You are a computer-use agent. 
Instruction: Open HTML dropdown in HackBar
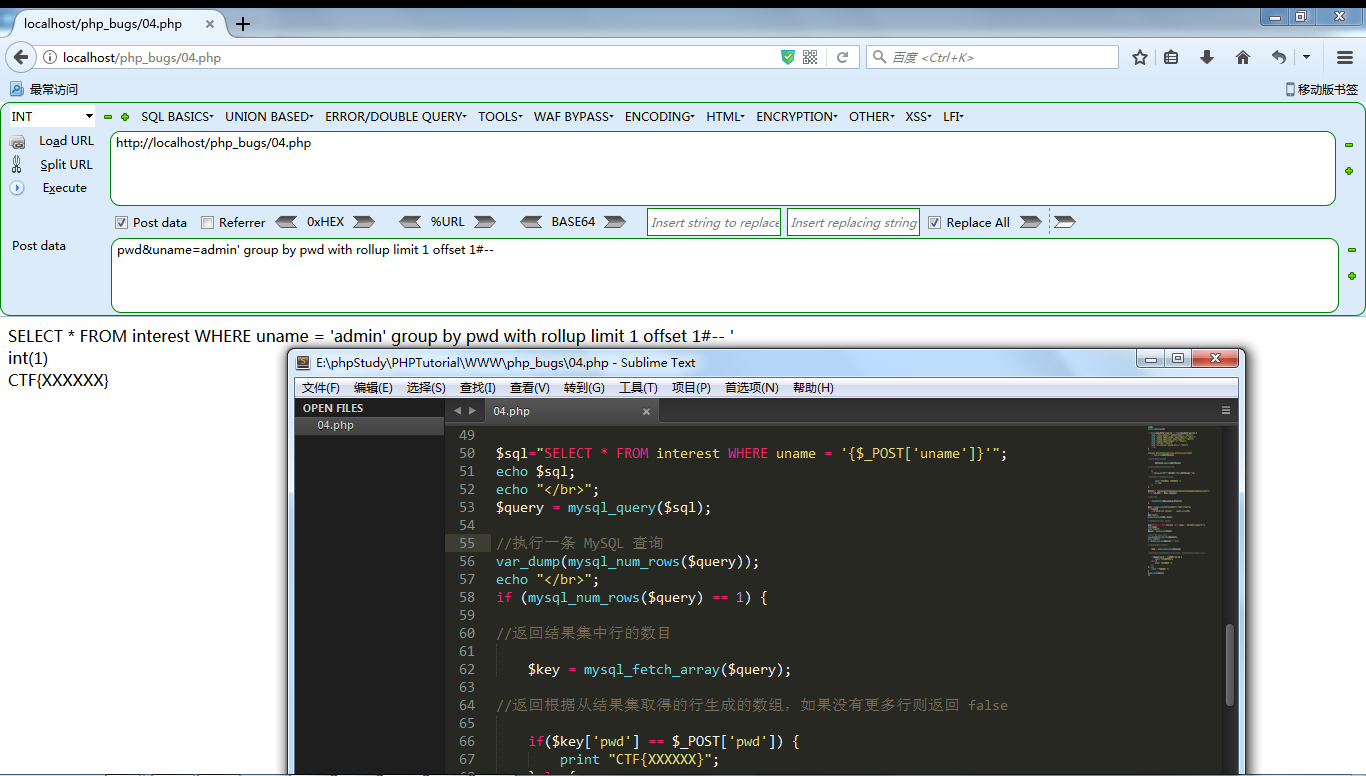pyautogui.click(x=725, y=117)
